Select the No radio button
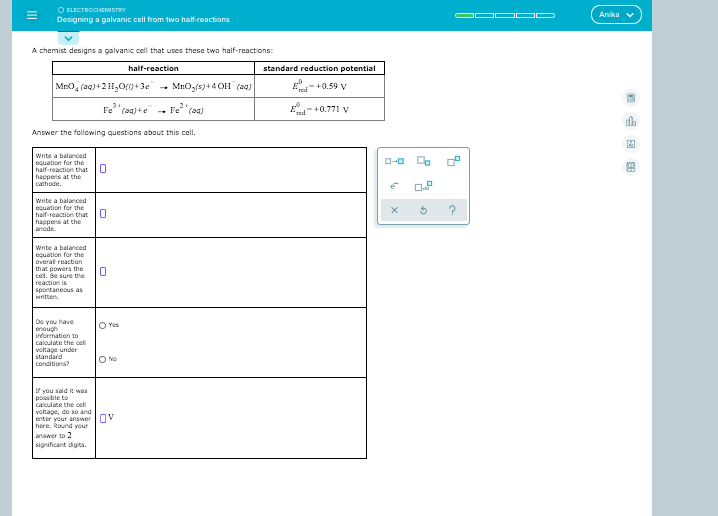Screen dimensions: 718x516 click(103, 359)
